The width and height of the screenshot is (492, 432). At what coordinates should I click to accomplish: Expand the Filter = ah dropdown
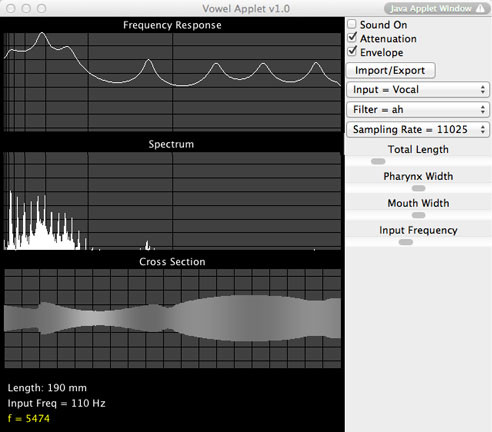click(x=418, y=110)
